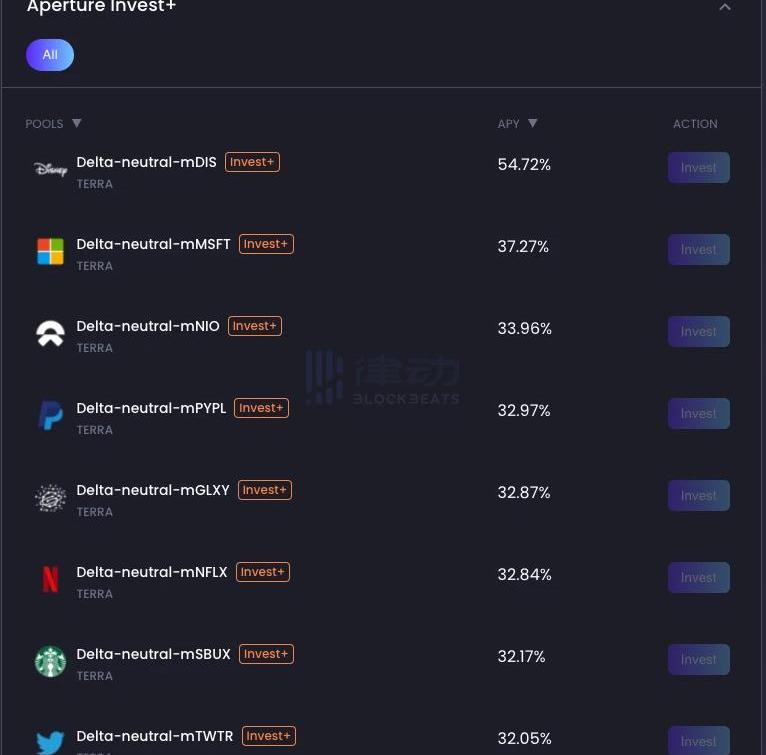Sort by APY using its arrow
The width and height of the screenshot is (766, 755).
click(x=532, y=123)
